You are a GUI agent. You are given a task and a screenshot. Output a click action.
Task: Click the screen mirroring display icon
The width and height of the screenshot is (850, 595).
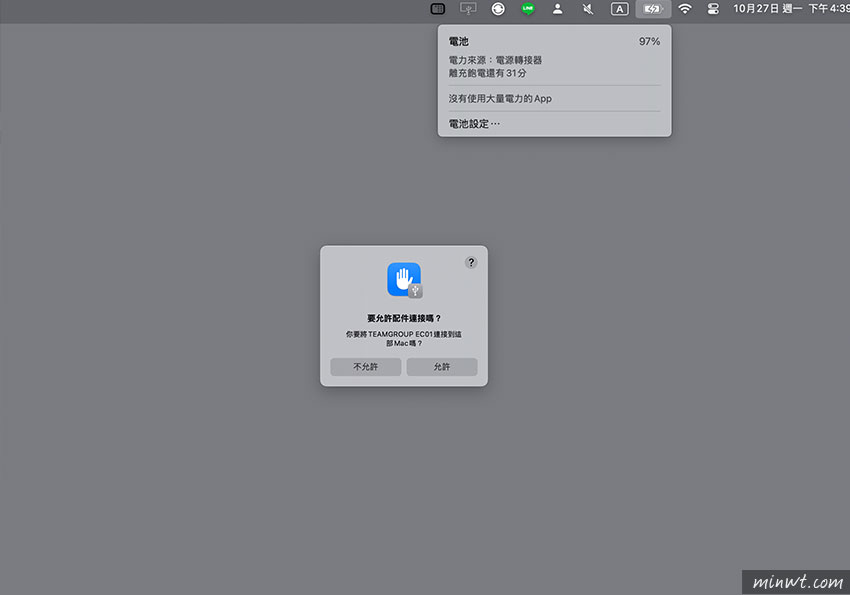468,9
